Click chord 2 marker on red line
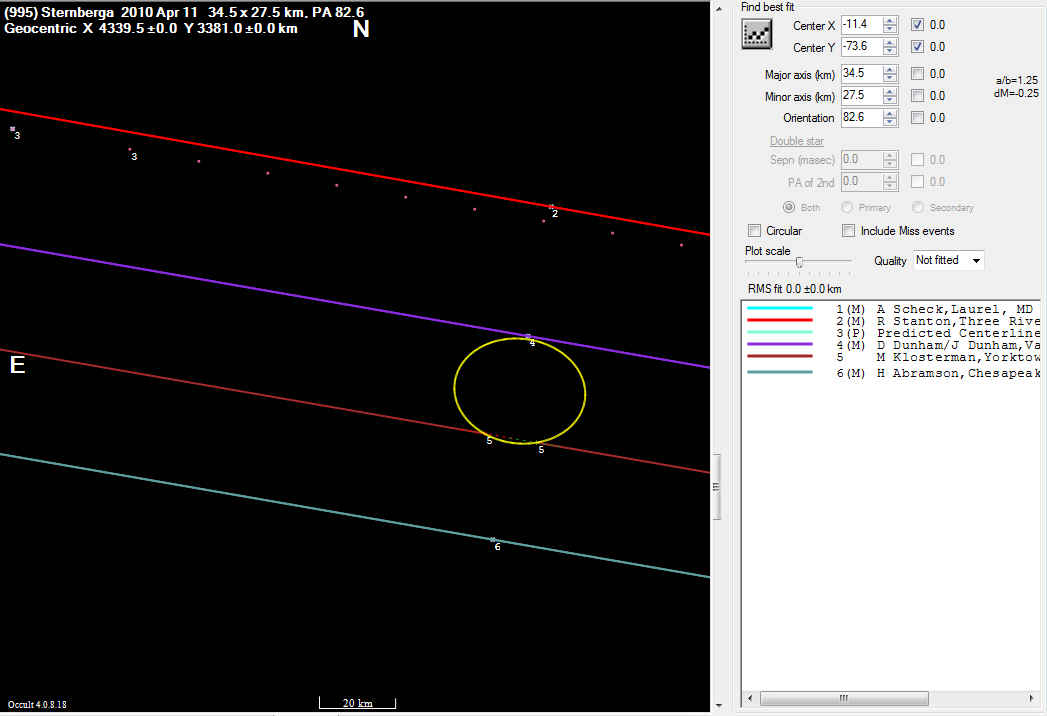The image size is (1047, 716). coord(551,206)
